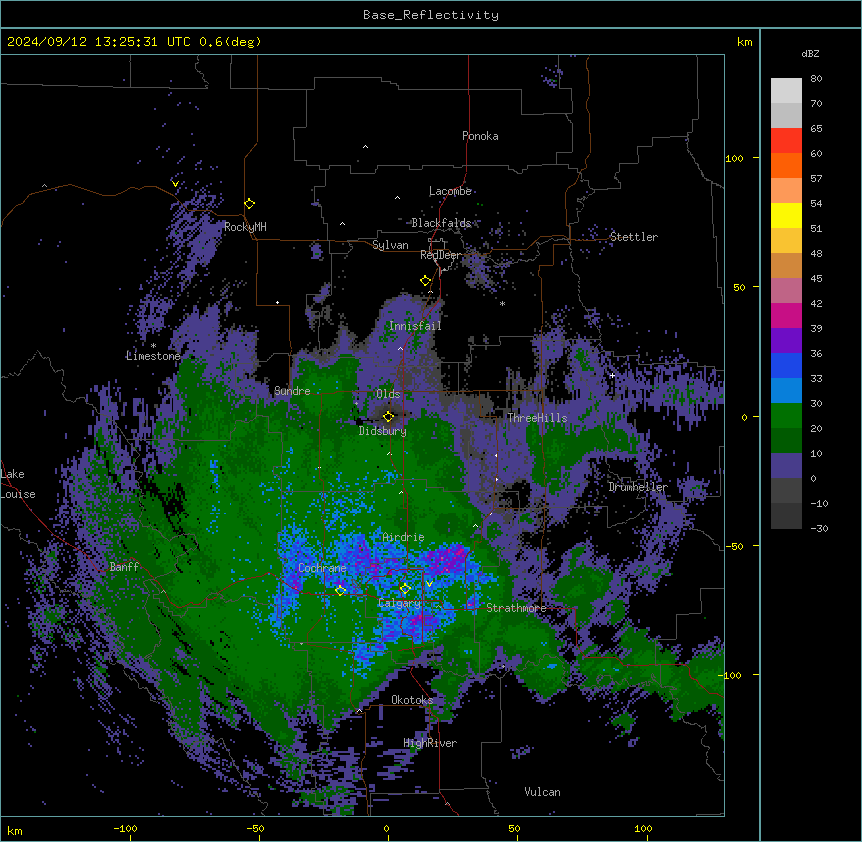This screenshot has height=842, width=862.
Task: Click the orange 60 dBZ legend swatch
Action: (x=786, y=165)
